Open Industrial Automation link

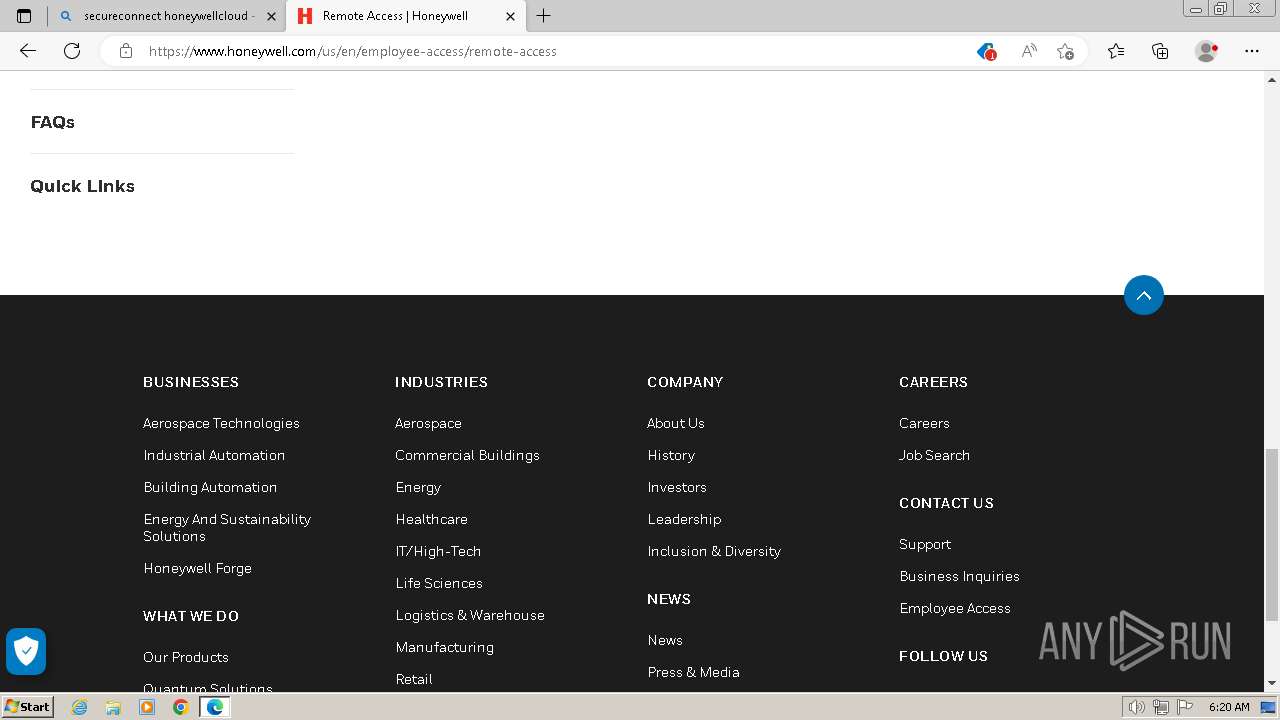[214, 455]
